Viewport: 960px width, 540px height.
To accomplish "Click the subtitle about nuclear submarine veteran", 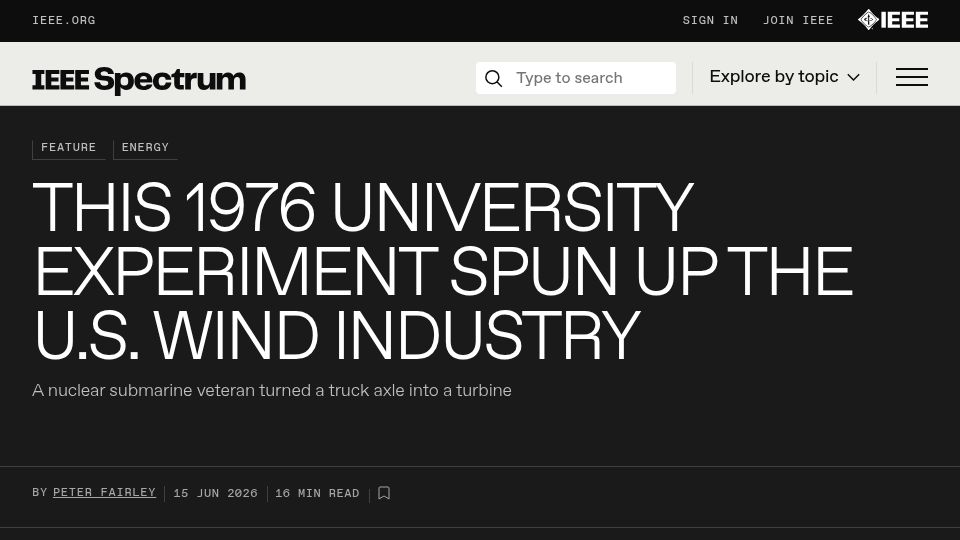I will [x=272, y=391].
